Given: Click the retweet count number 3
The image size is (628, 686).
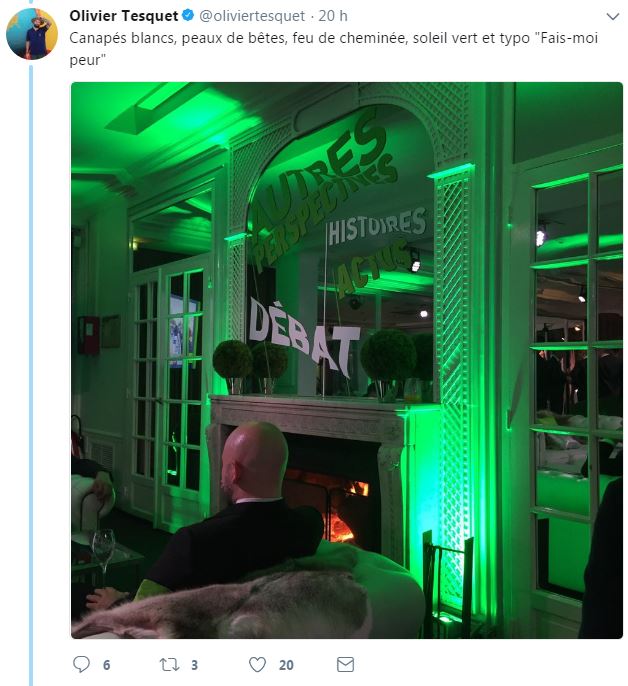Looking at the screenshot, I should click(194, 665).
